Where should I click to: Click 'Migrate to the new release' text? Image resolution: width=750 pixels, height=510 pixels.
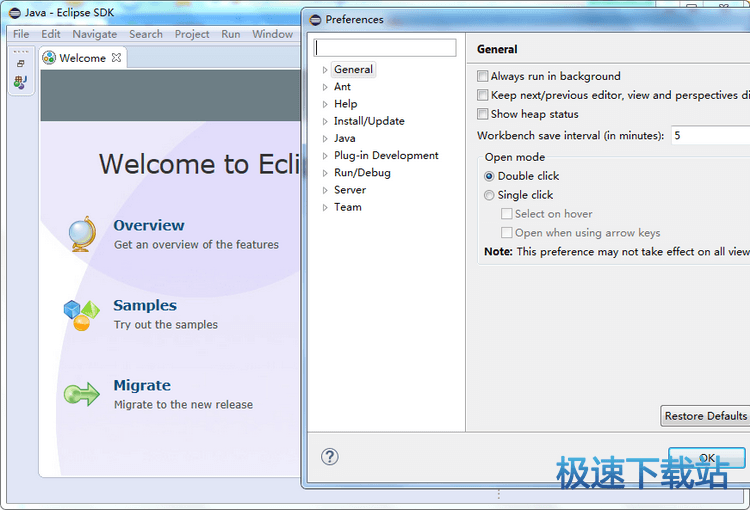click(x=183, y=404)
